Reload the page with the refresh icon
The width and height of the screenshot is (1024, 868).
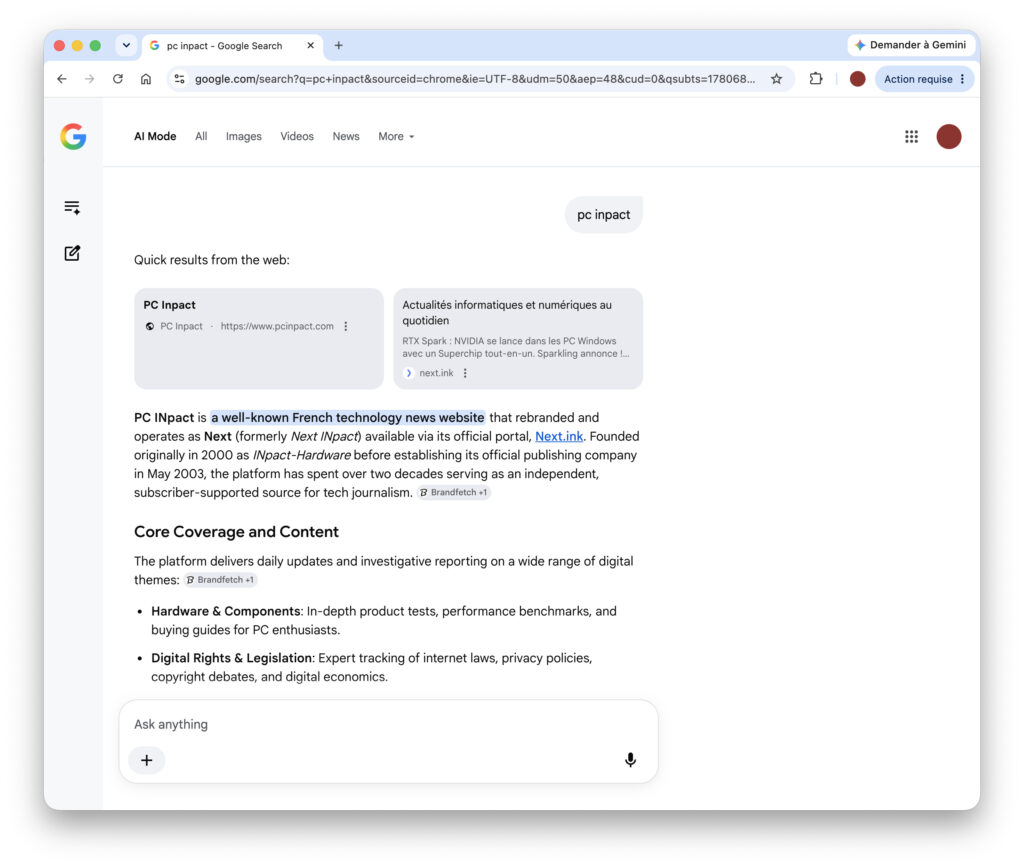(x=118, y=79)
